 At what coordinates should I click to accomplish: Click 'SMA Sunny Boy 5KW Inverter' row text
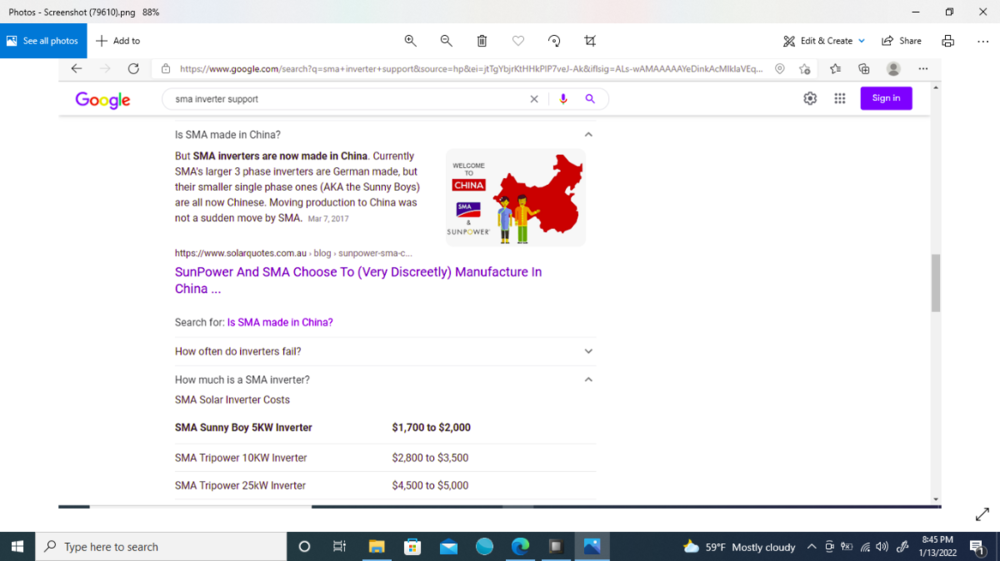244,428
